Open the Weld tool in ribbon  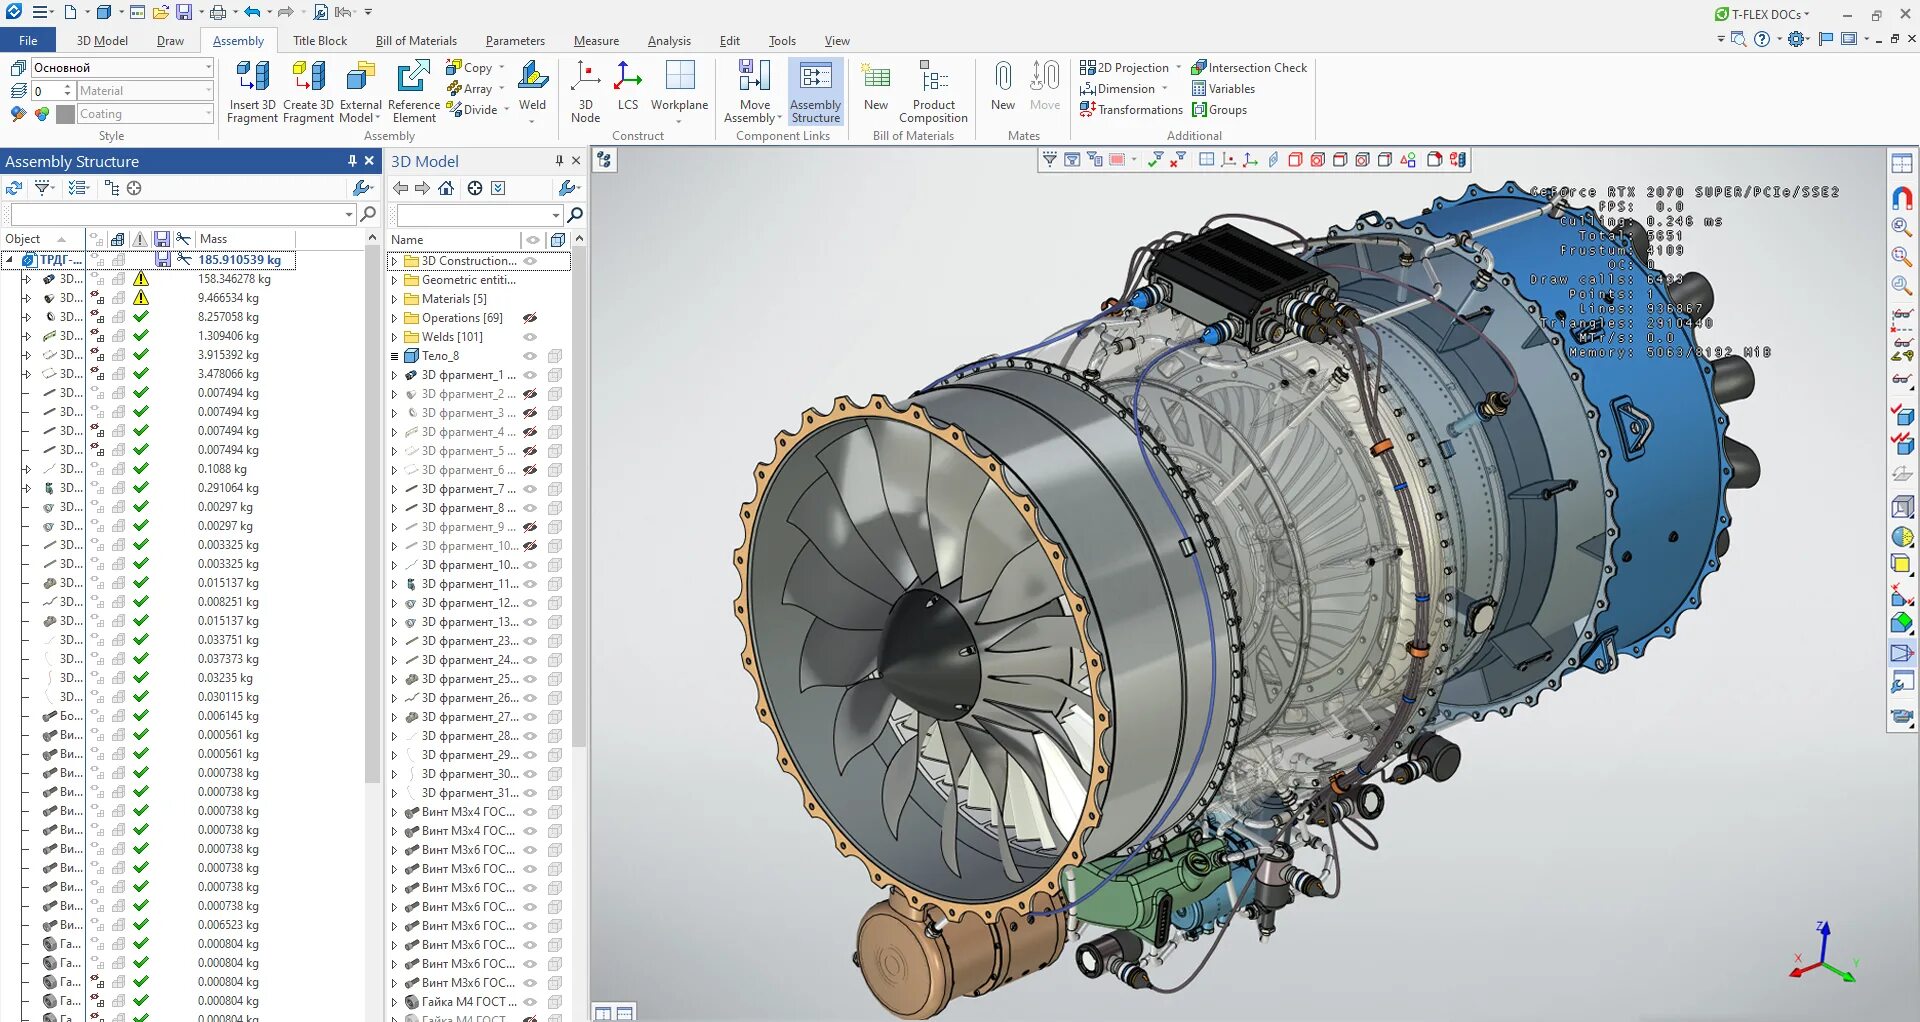click(532, 91)
